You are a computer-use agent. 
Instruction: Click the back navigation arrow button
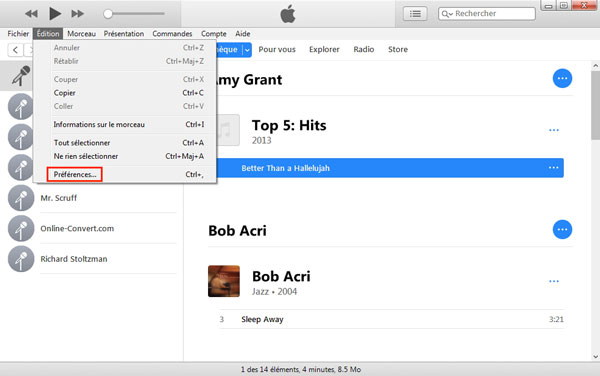pyautogui.click(x=15, y=50)
